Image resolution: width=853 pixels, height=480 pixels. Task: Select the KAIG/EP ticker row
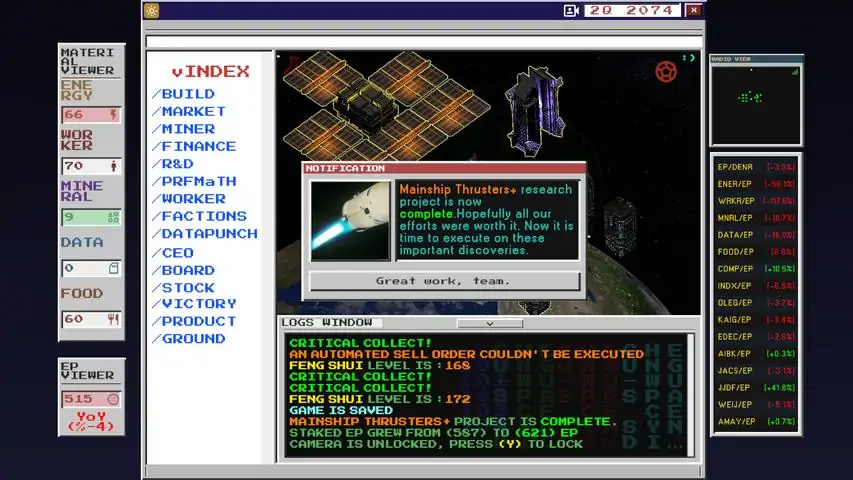(x=756, y=319)
